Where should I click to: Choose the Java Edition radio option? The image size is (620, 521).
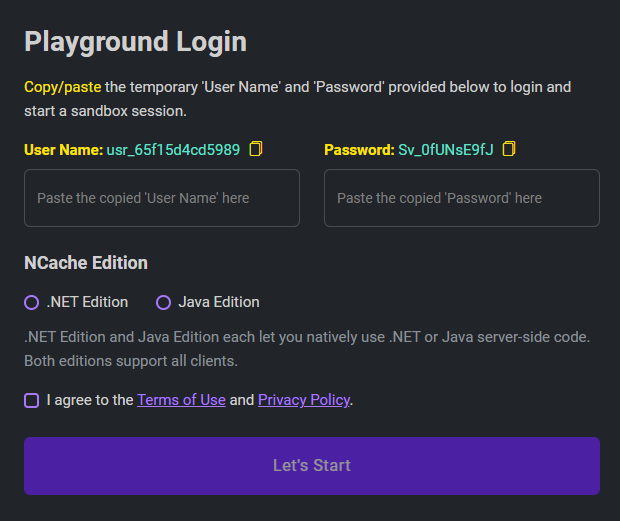[163, 302]
